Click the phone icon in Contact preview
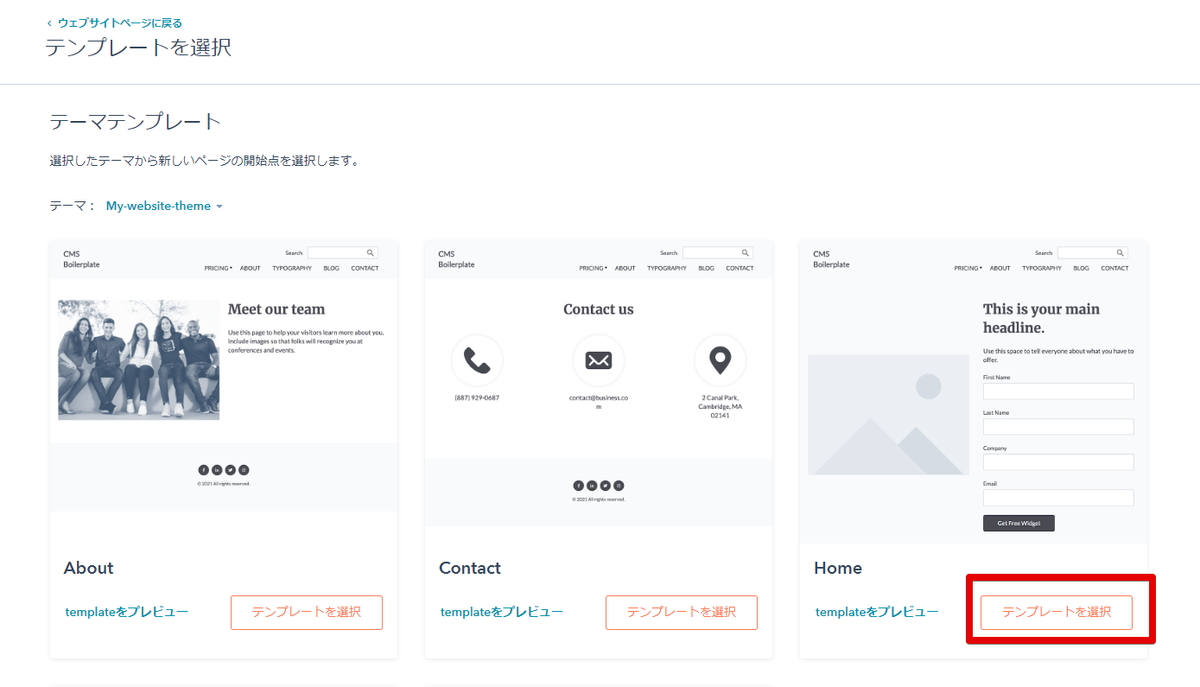Viewport: 1200px width, 687px height. pos(477,360)
